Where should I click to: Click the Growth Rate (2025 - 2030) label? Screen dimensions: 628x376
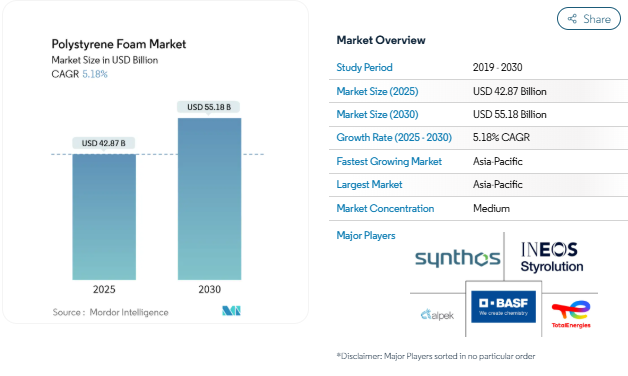(x=394, y=137)
